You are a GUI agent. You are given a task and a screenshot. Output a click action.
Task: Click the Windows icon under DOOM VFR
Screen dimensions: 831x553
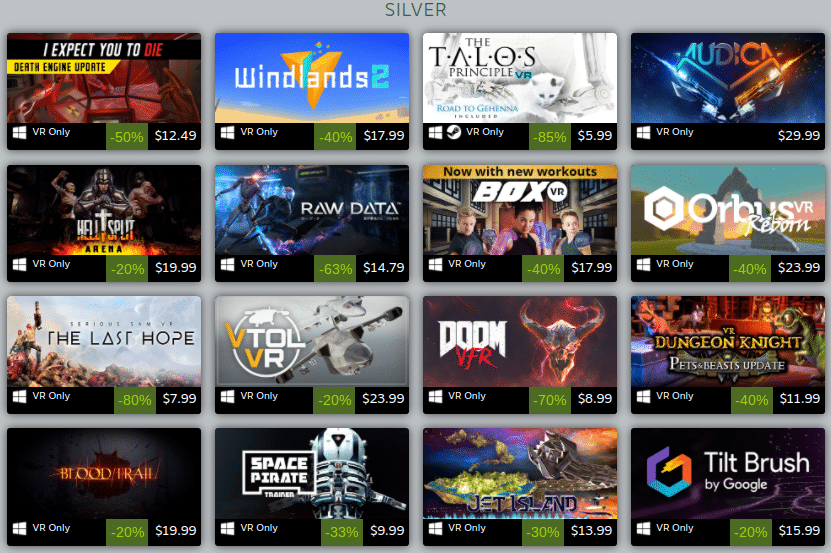coord(436,397)
